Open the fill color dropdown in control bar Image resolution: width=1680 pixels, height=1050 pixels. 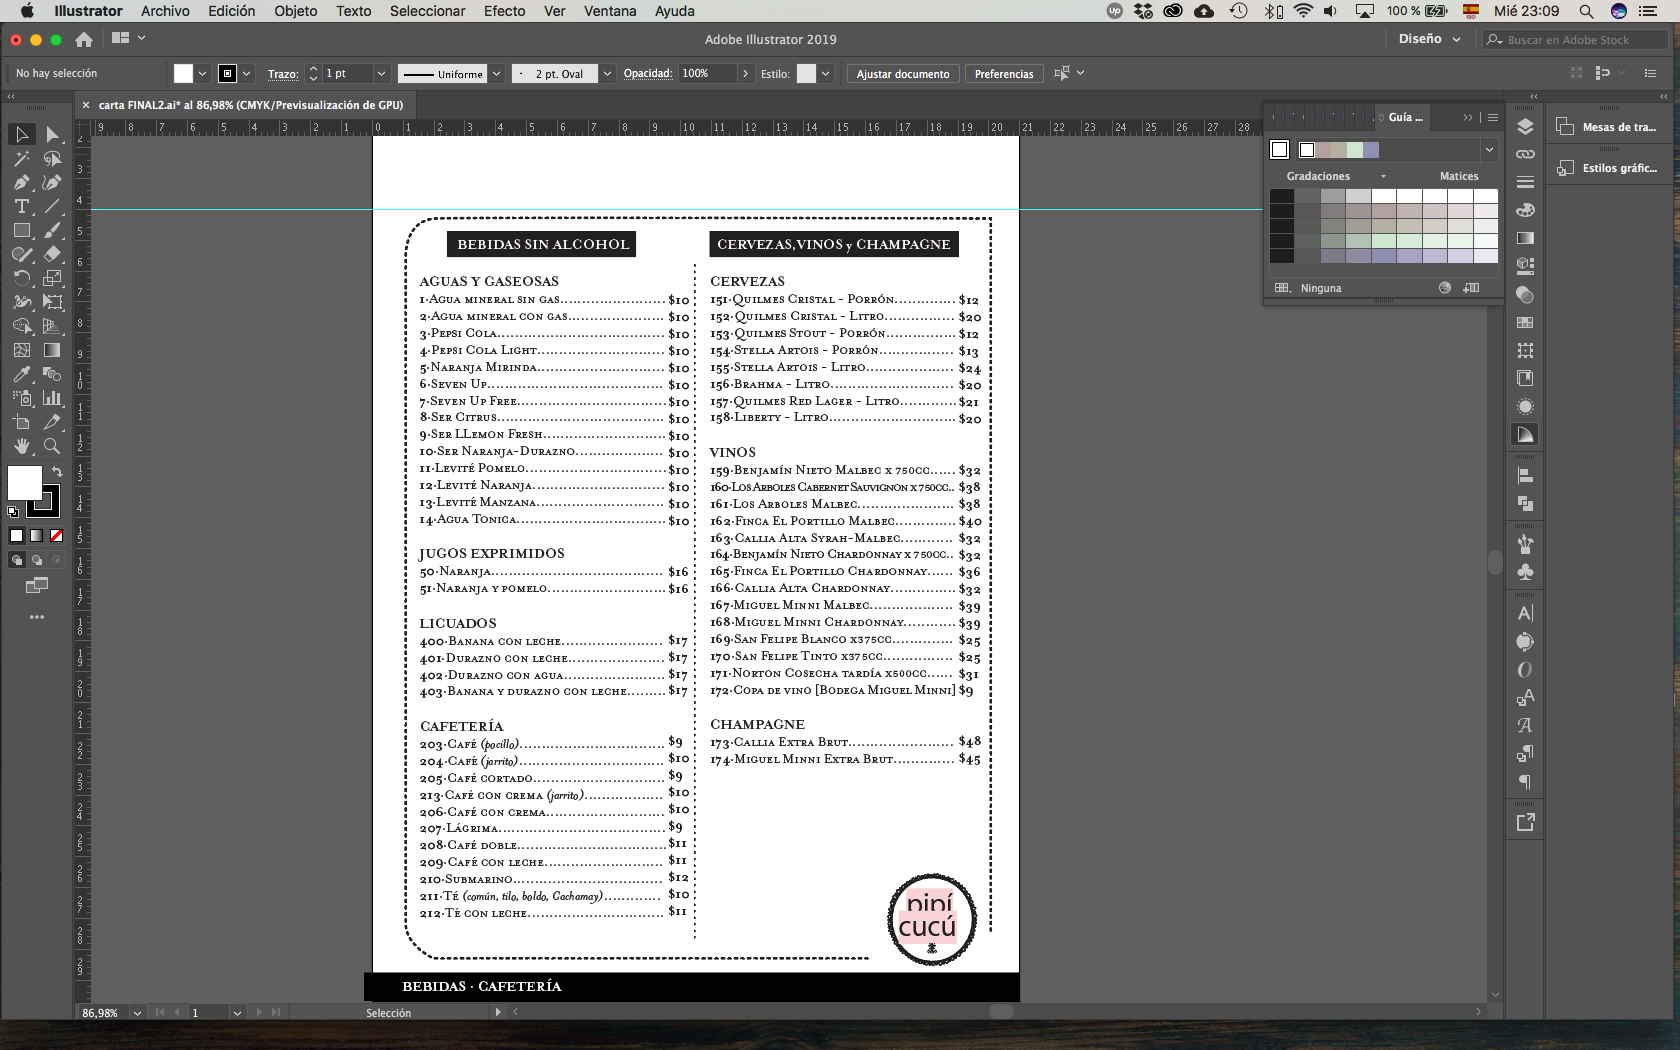click(x=202, y=74)
